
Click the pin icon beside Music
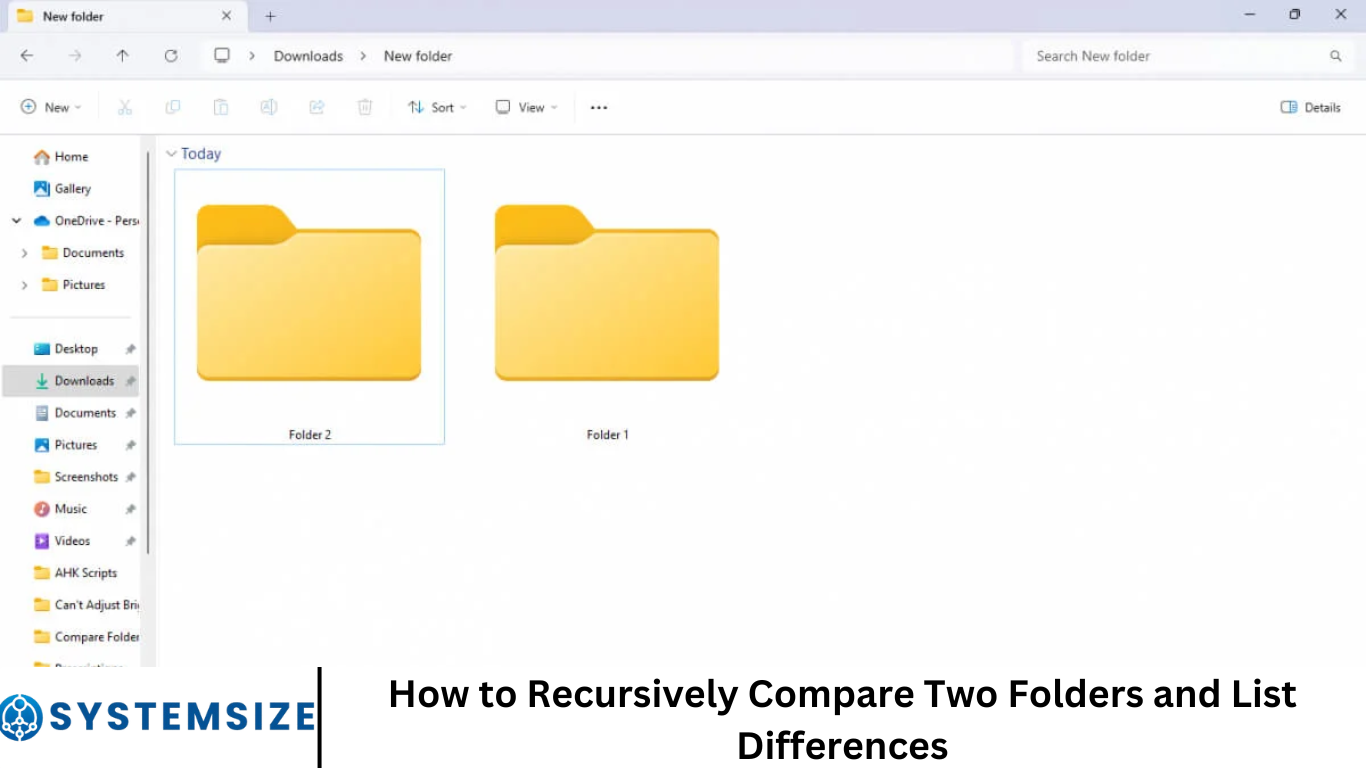[130, 509]
